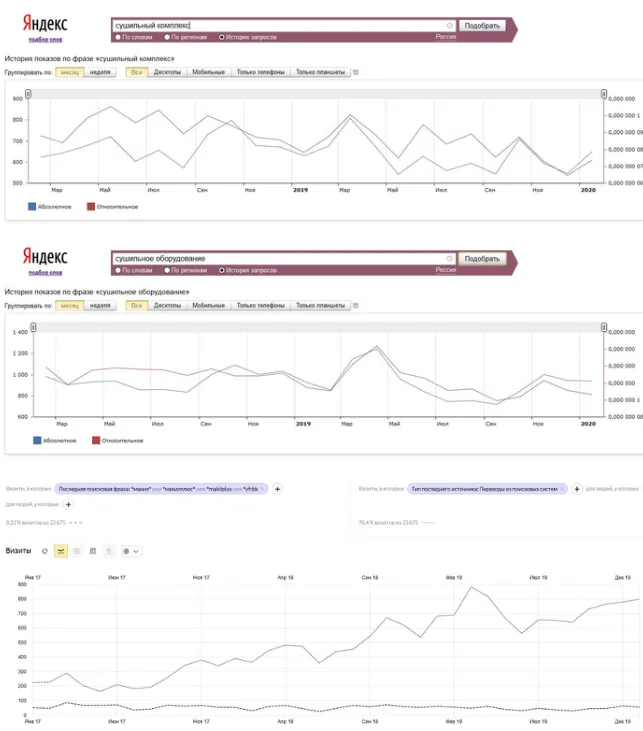Add condition next to 'Тип последнего источника' filter
Viewport: 643px width, 731px height.
pyautogui.click(x=577, y=489)
